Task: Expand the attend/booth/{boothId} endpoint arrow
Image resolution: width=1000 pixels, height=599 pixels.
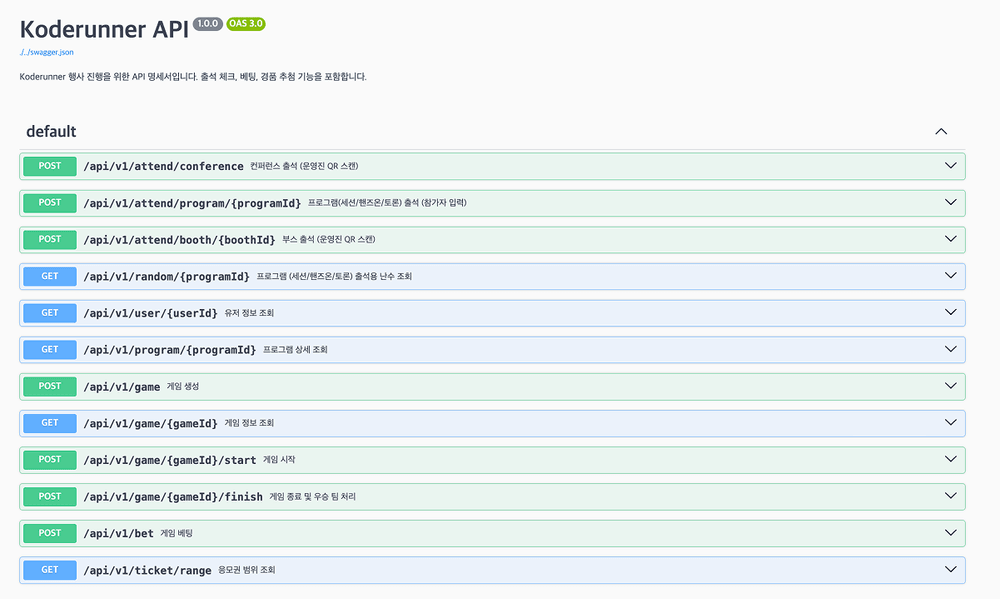Action: (x=951, y=239)
